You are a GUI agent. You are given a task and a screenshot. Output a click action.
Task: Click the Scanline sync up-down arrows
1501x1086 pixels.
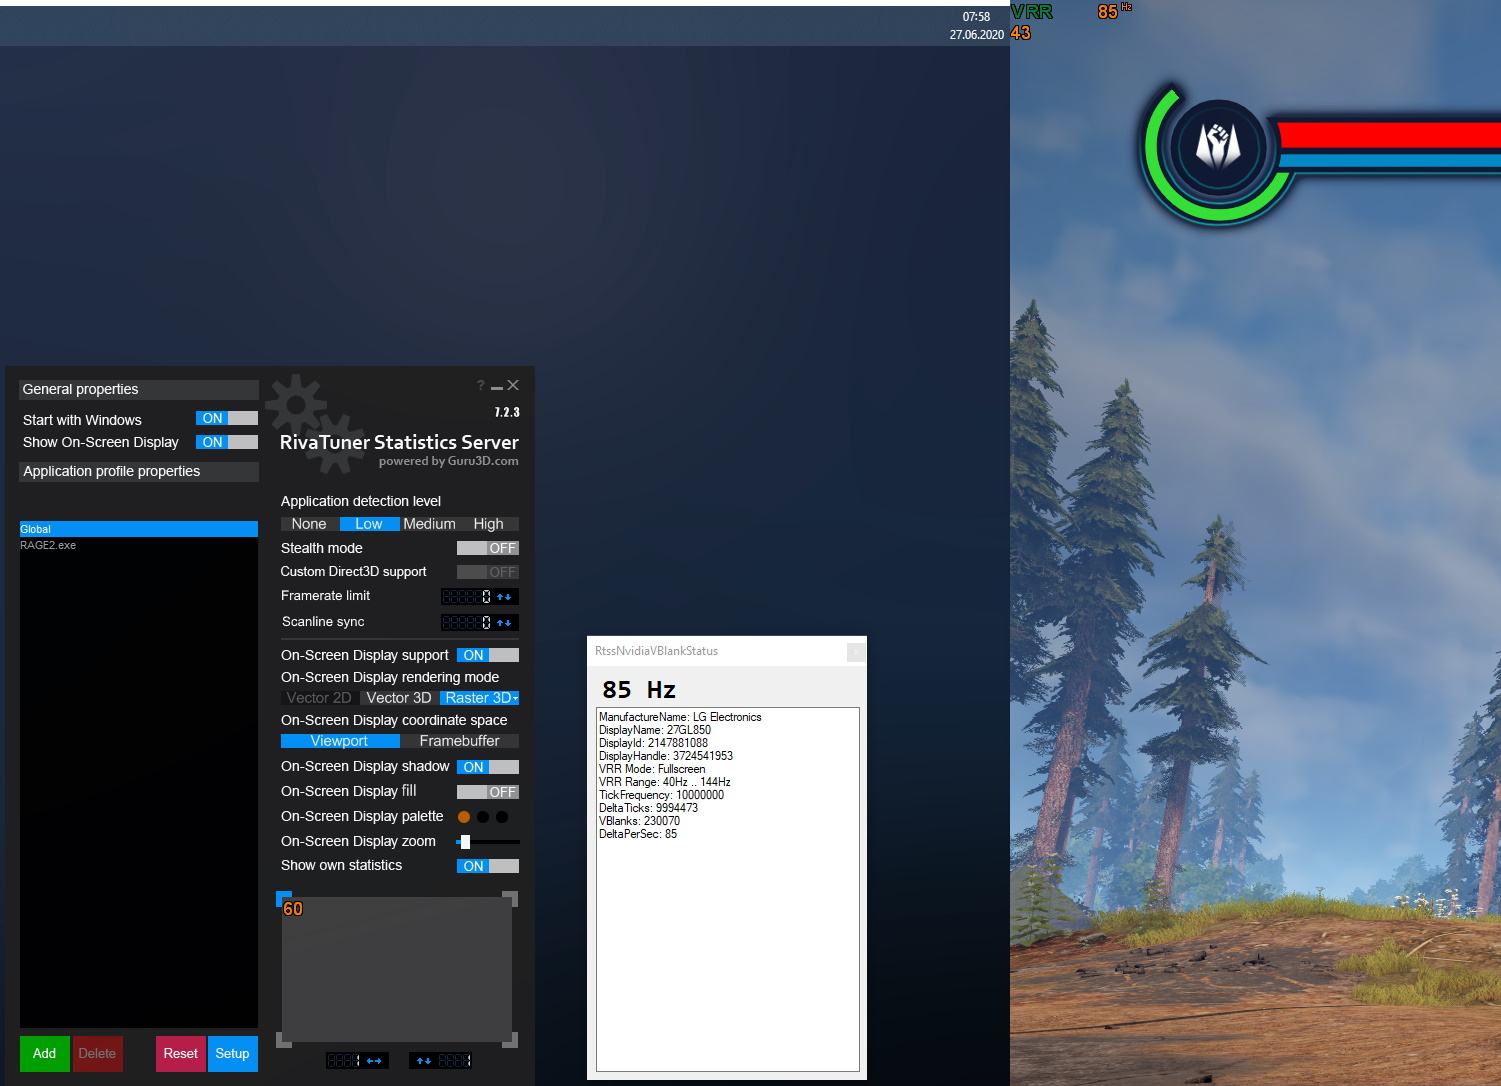[x=504, y=623]
